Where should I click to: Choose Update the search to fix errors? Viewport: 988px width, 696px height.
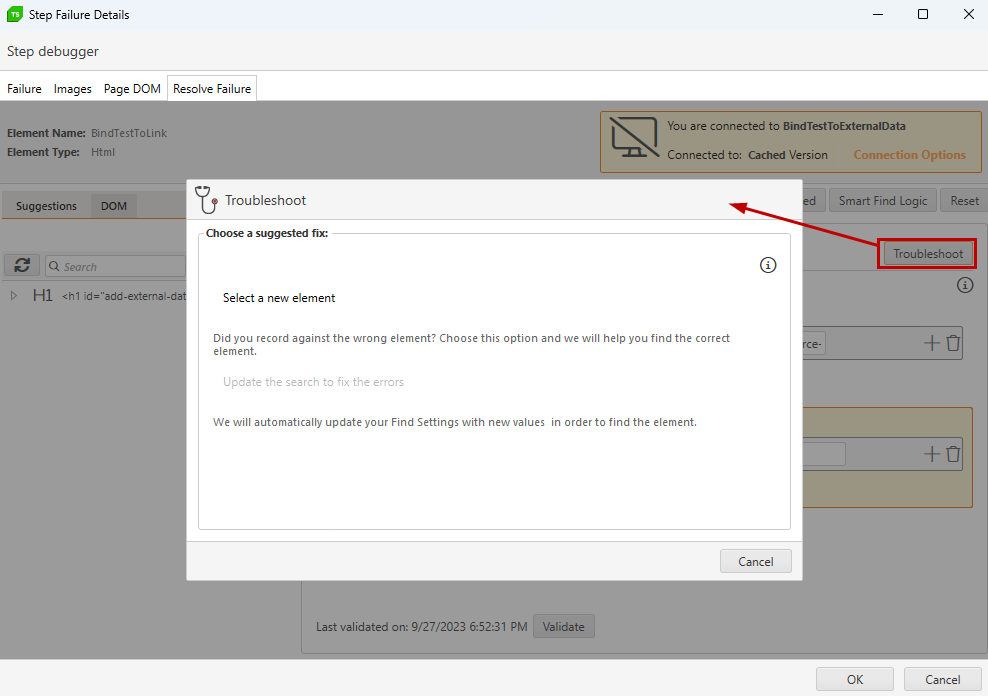click(x=313, y=382)
